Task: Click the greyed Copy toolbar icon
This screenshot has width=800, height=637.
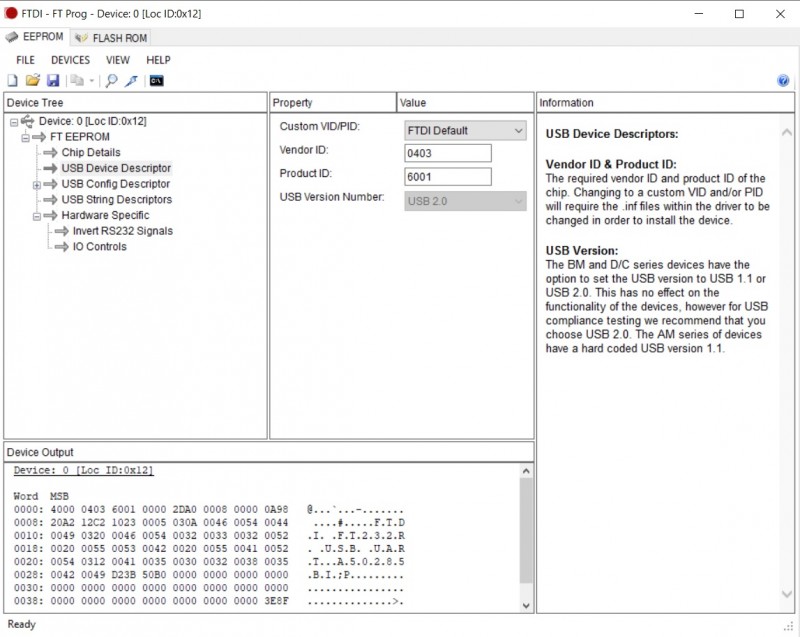Action: coord(77,81)
